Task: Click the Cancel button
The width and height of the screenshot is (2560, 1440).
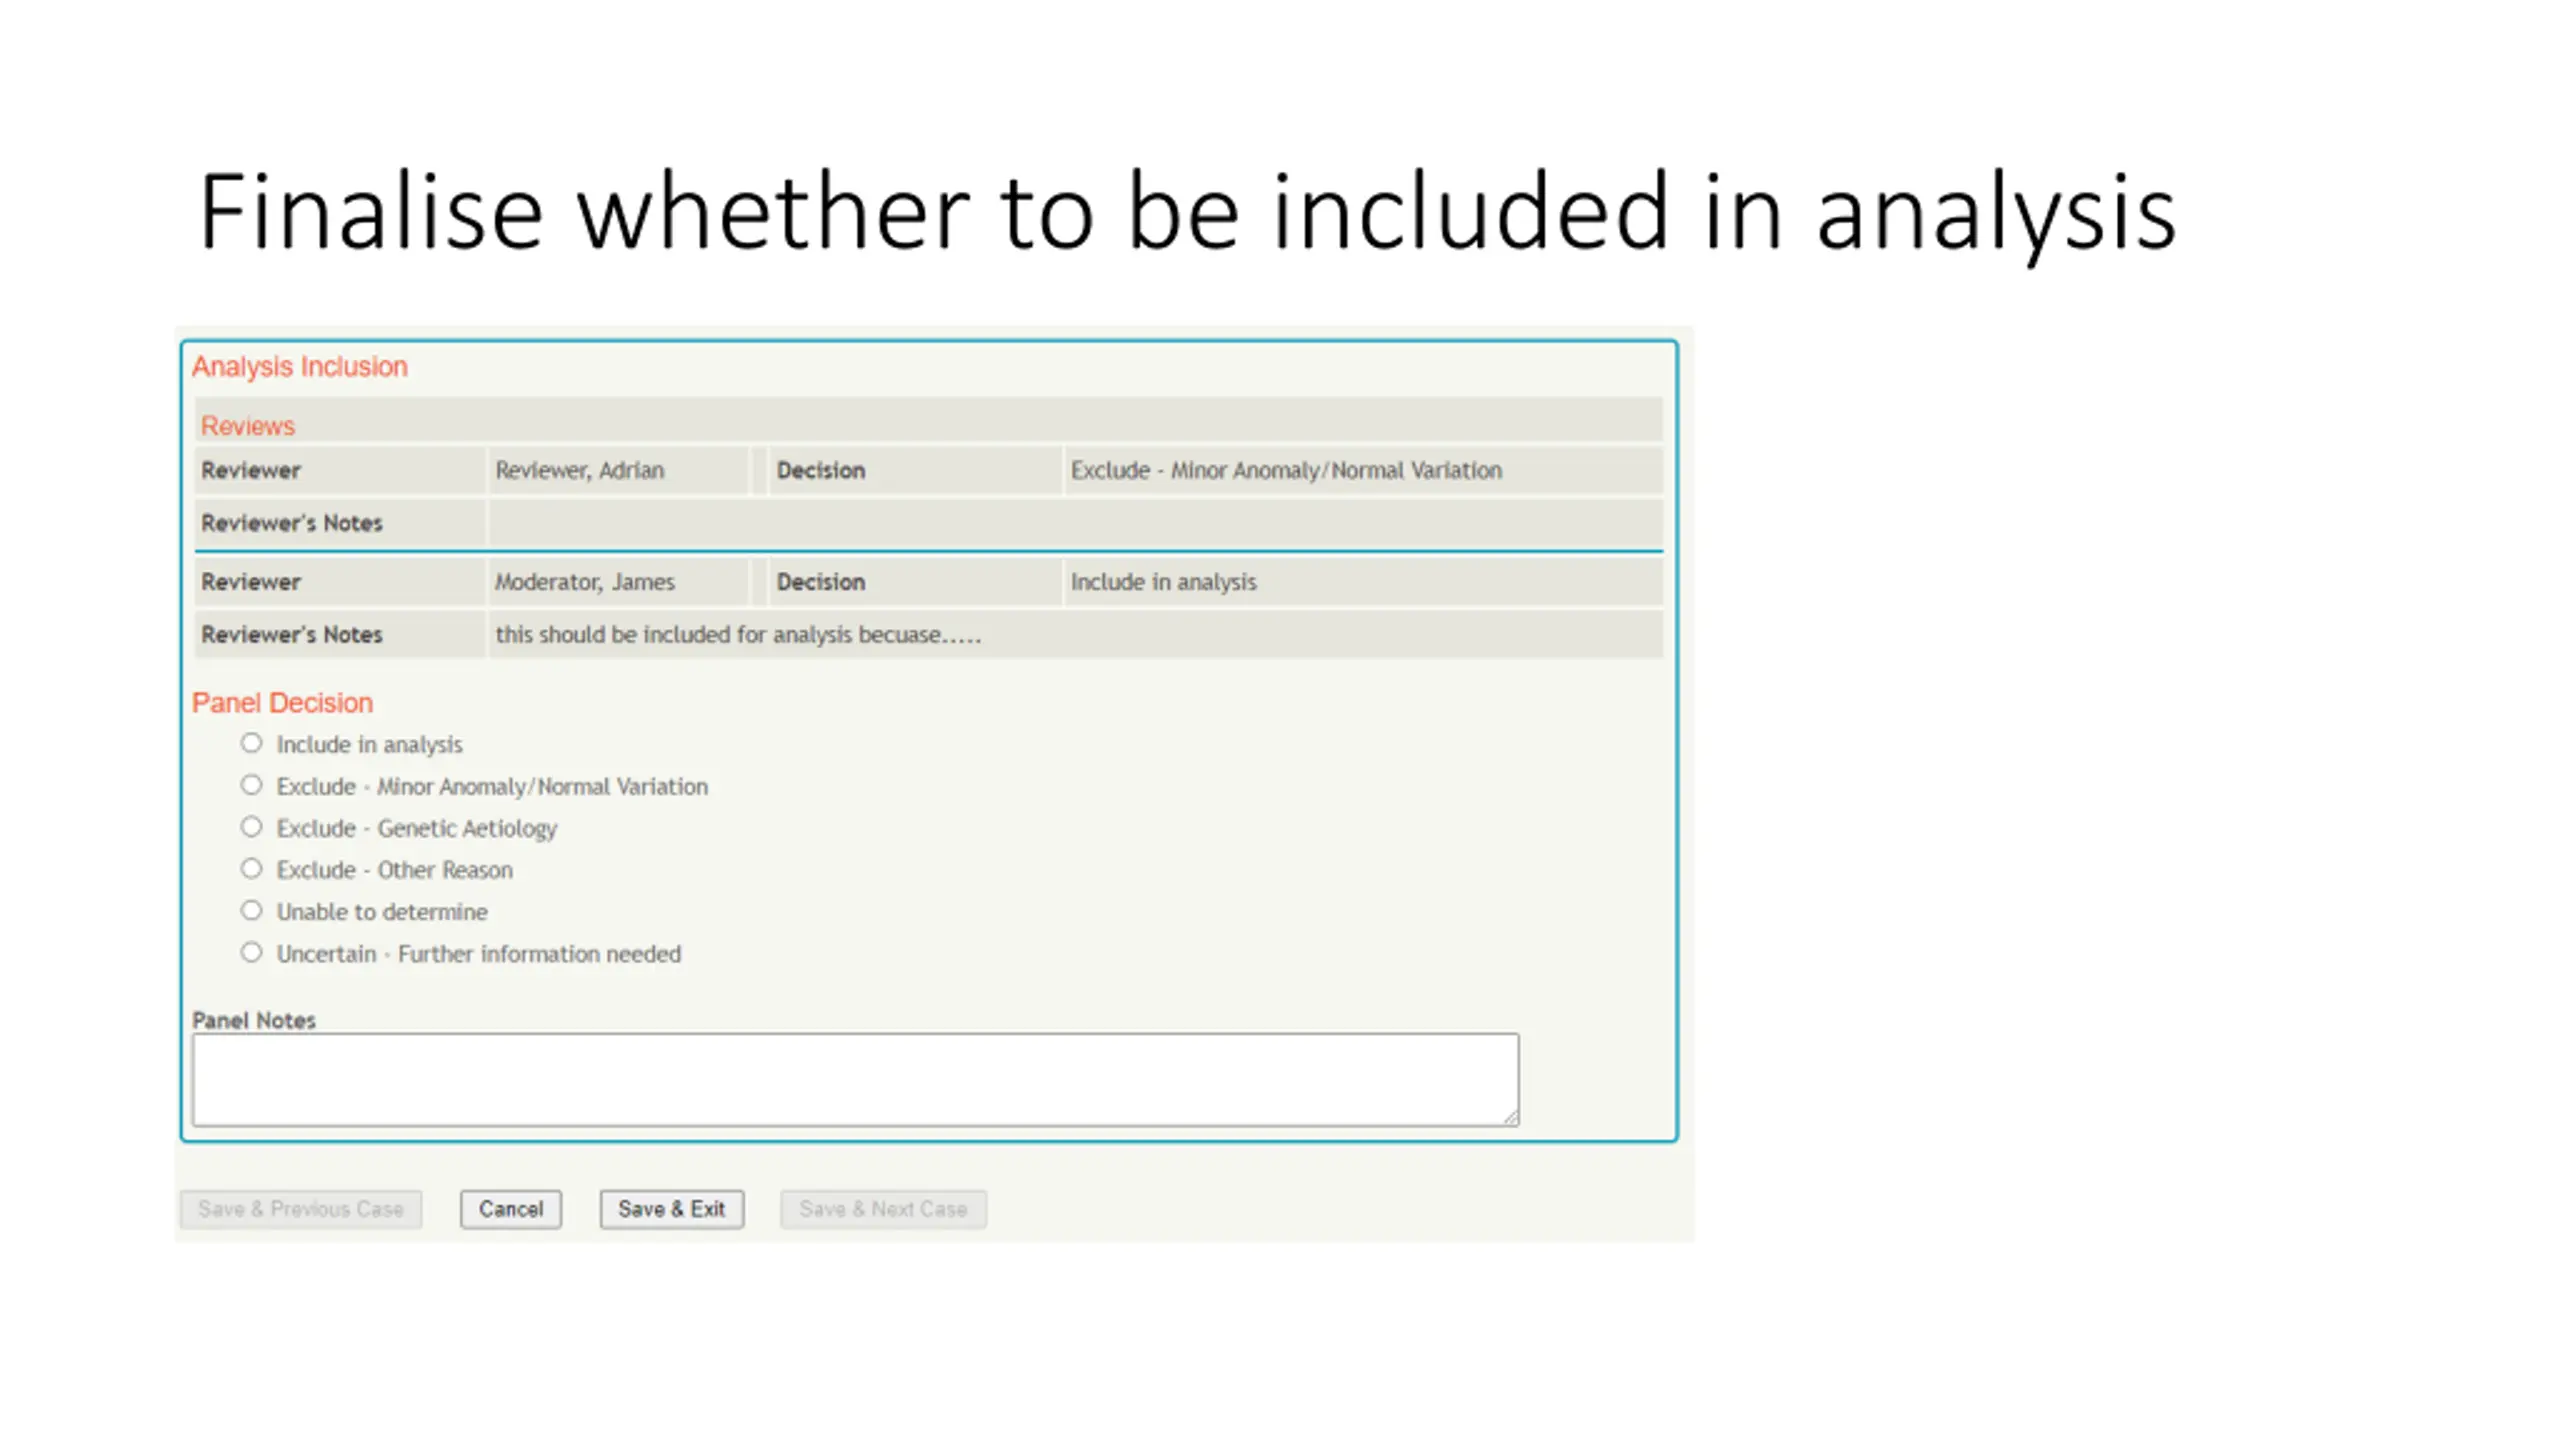Action: [x=511, y=1209]
